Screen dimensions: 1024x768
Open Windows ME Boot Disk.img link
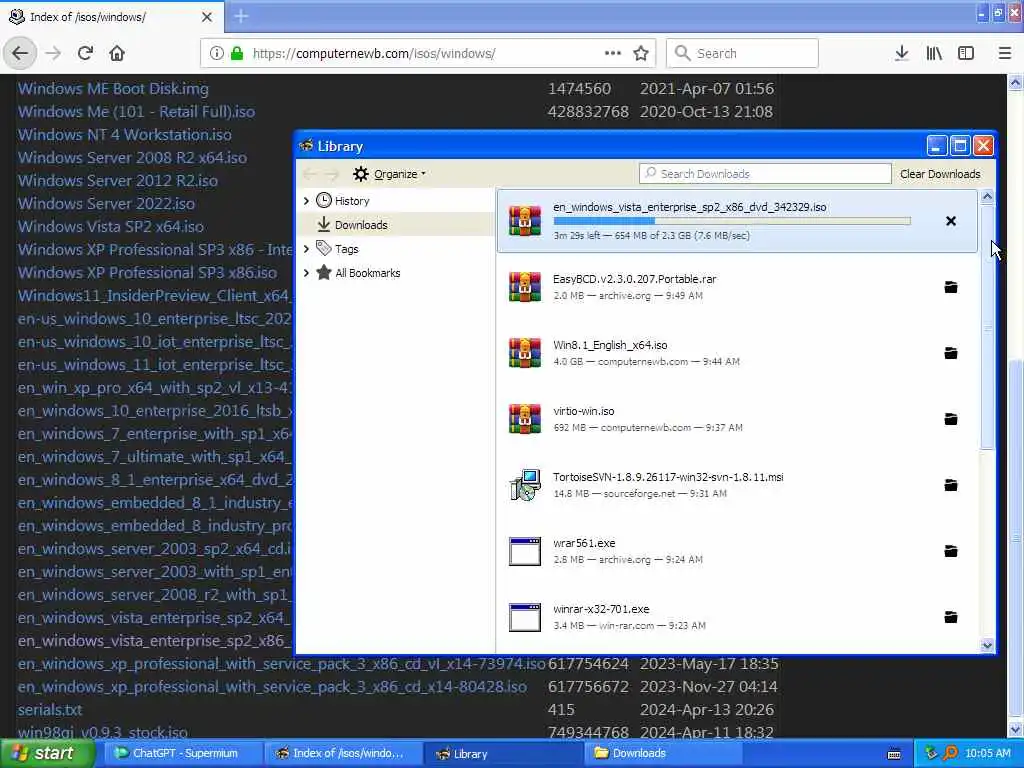[113, 89]
